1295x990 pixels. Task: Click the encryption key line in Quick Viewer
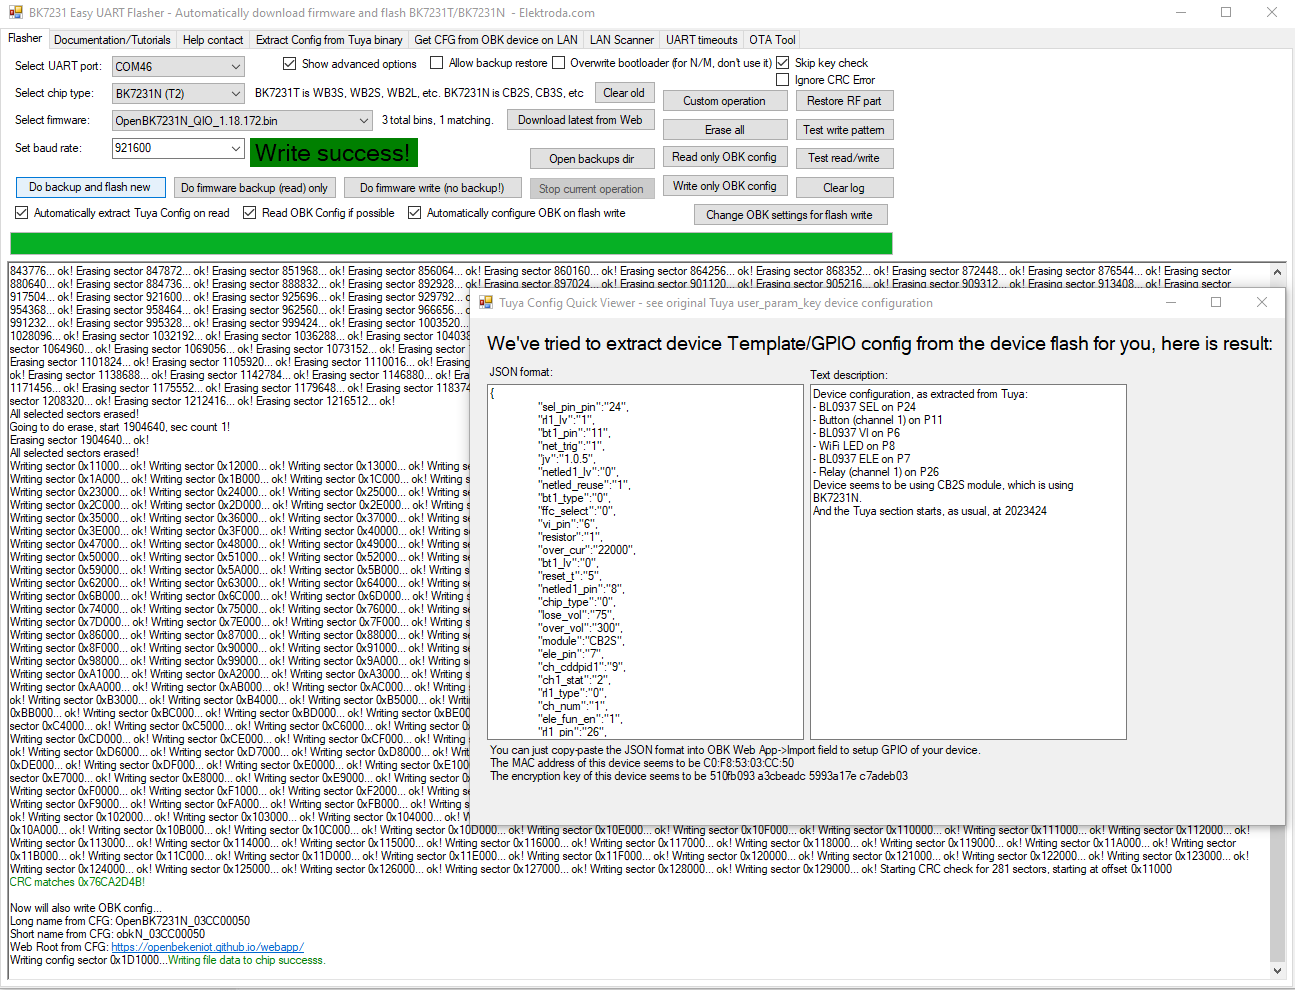pyautogui.click(x=699, y=776)
